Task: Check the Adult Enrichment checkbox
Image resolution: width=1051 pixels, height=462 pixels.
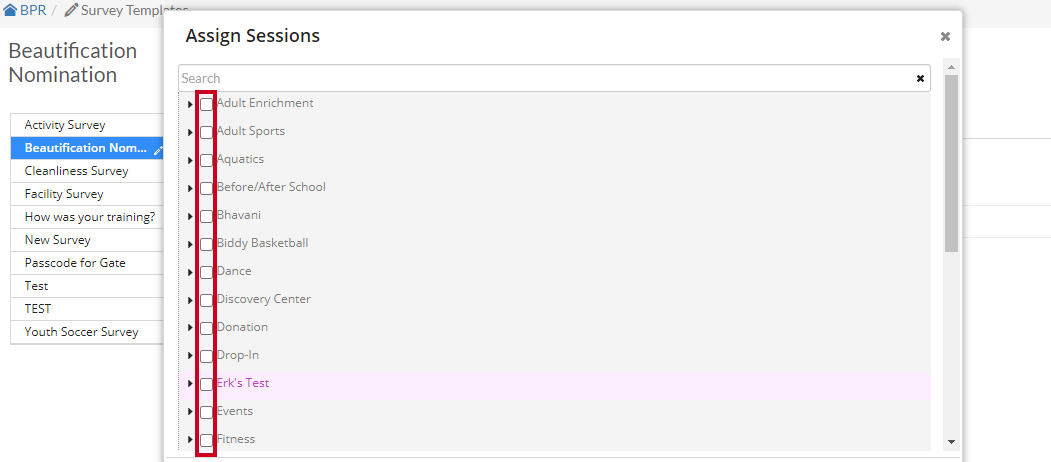Action: [206, 104]
